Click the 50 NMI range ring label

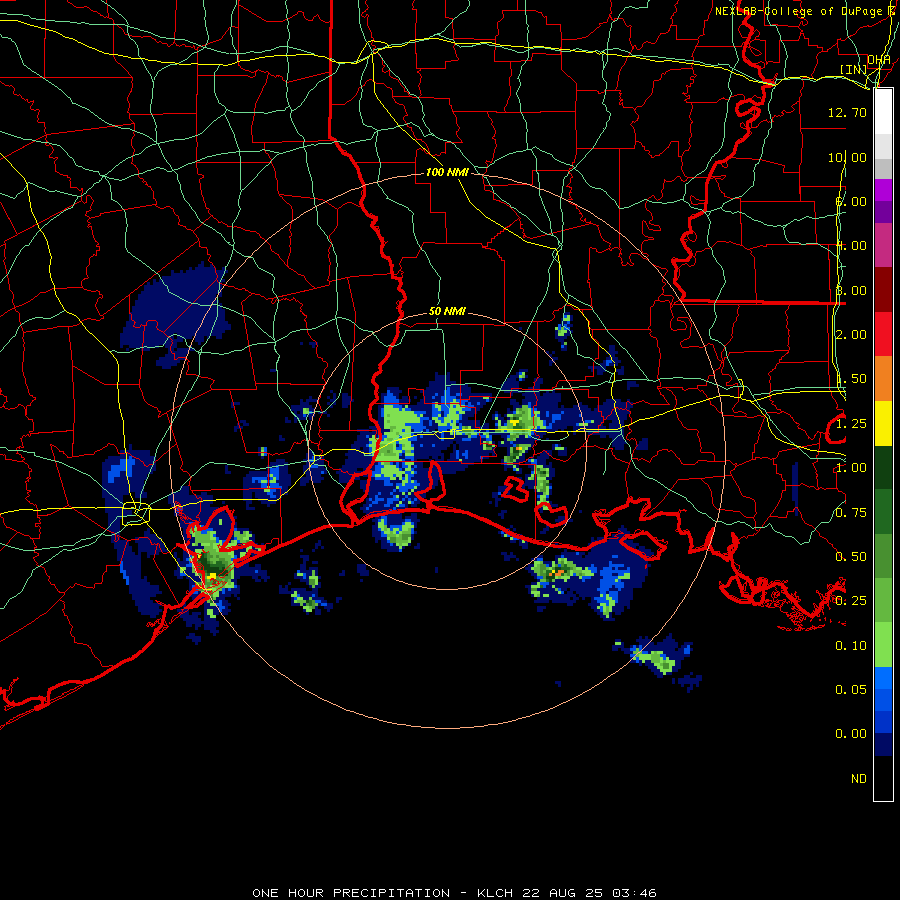click(x=447, y=311)
